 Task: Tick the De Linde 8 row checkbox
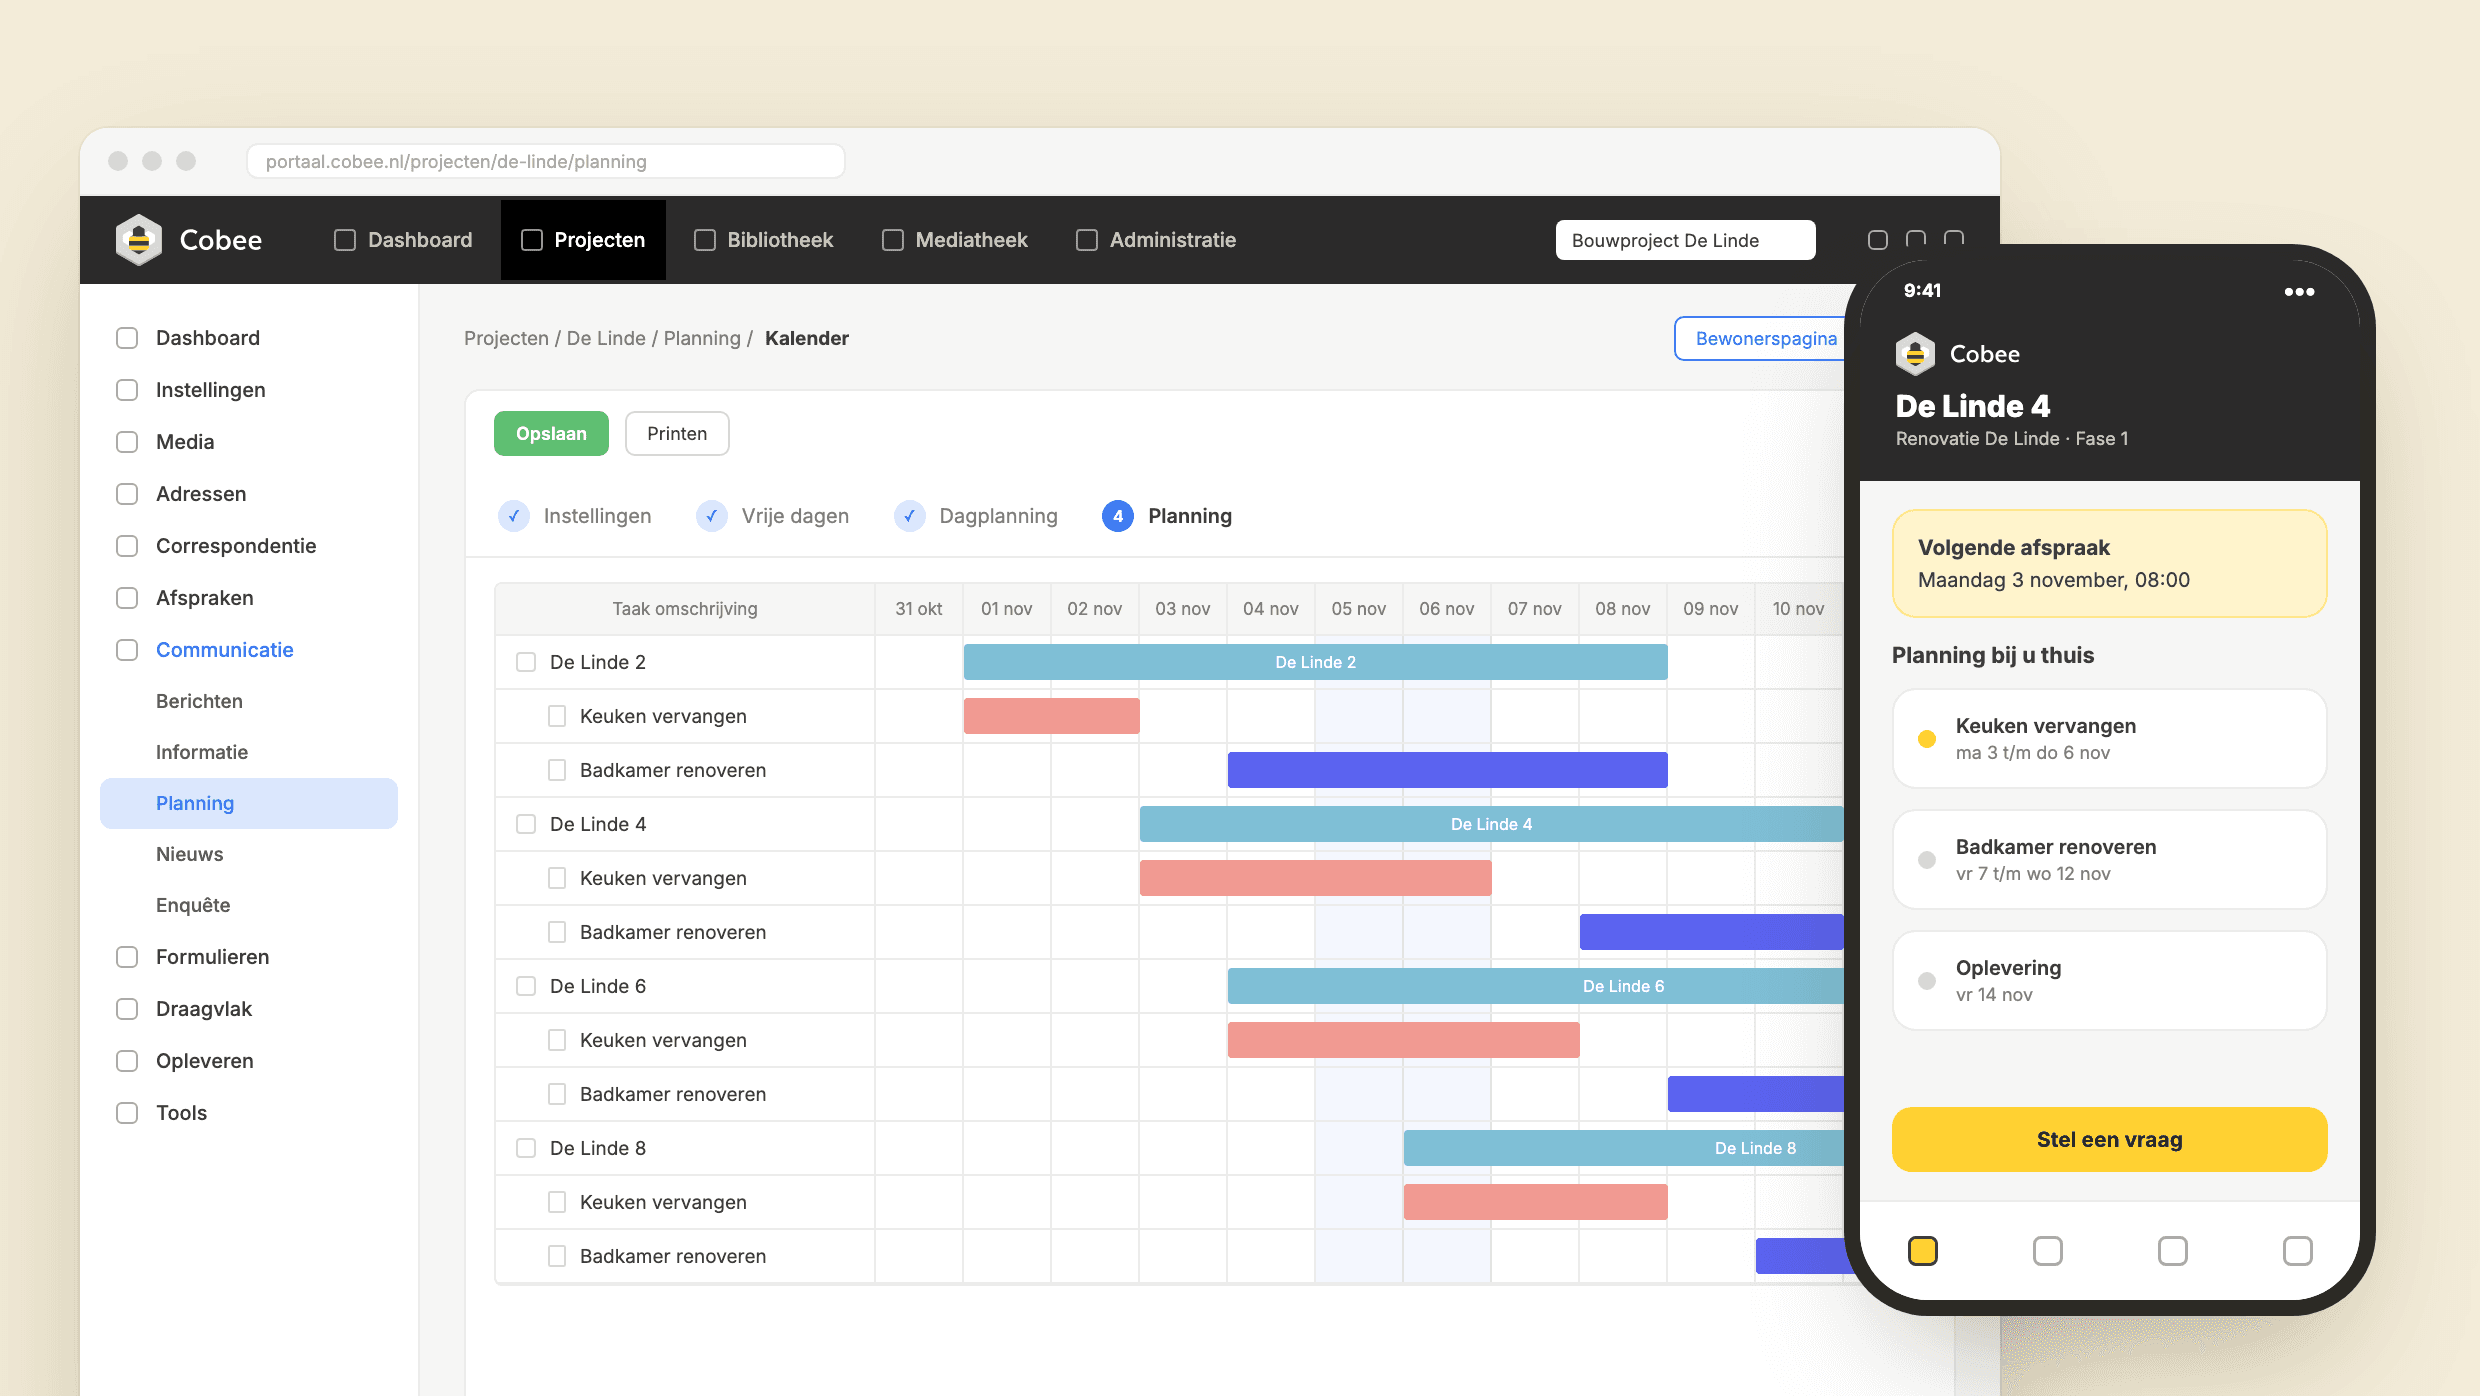coord(526,1148)
